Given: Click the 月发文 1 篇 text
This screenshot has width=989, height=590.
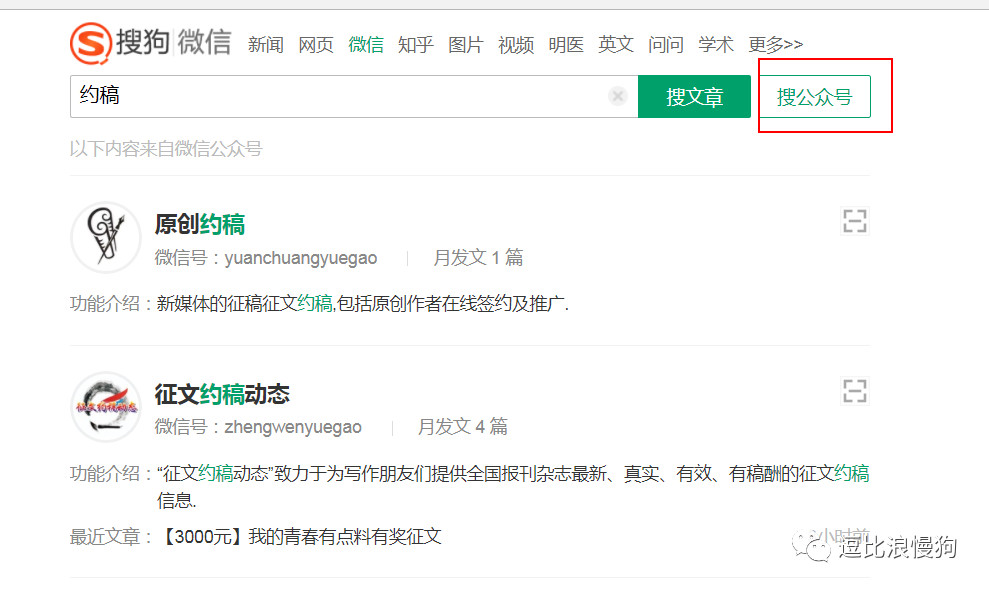Looking at the screenshot, I should click(478, 257).
